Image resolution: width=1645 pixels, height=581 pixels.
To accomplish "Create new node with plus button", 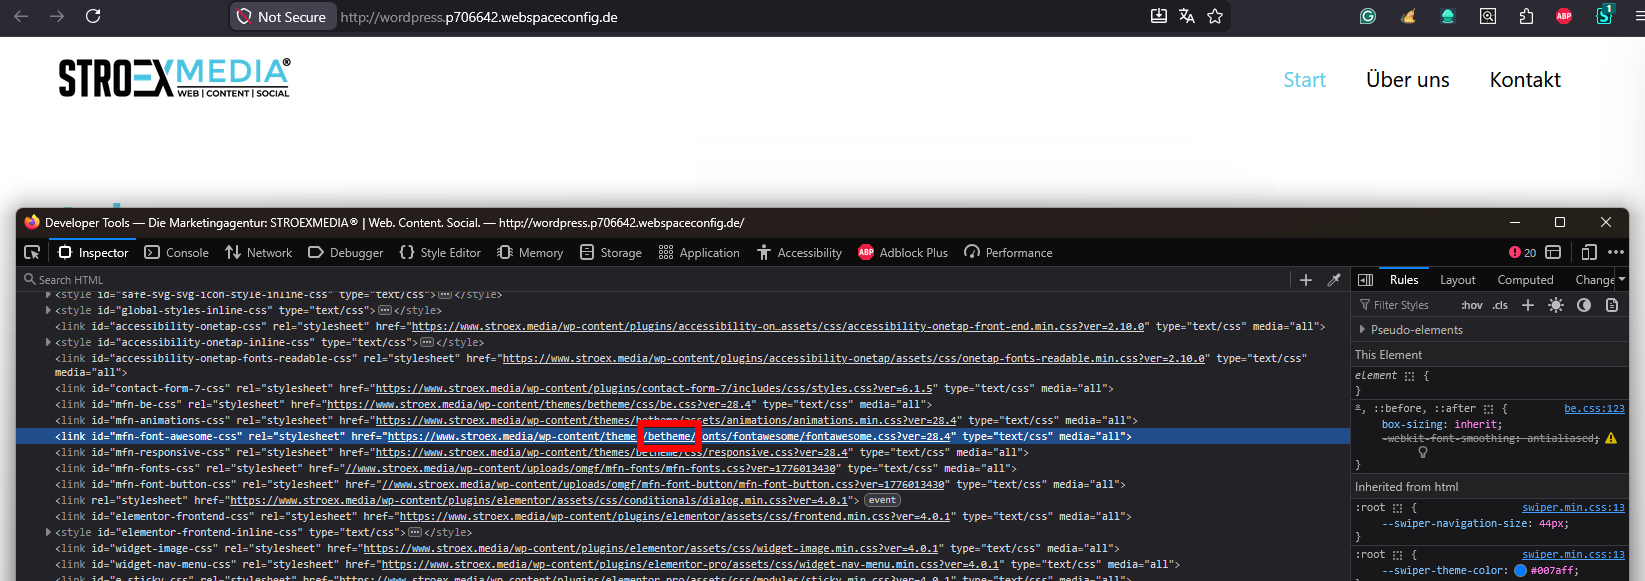I will (x=1305, y=280).
